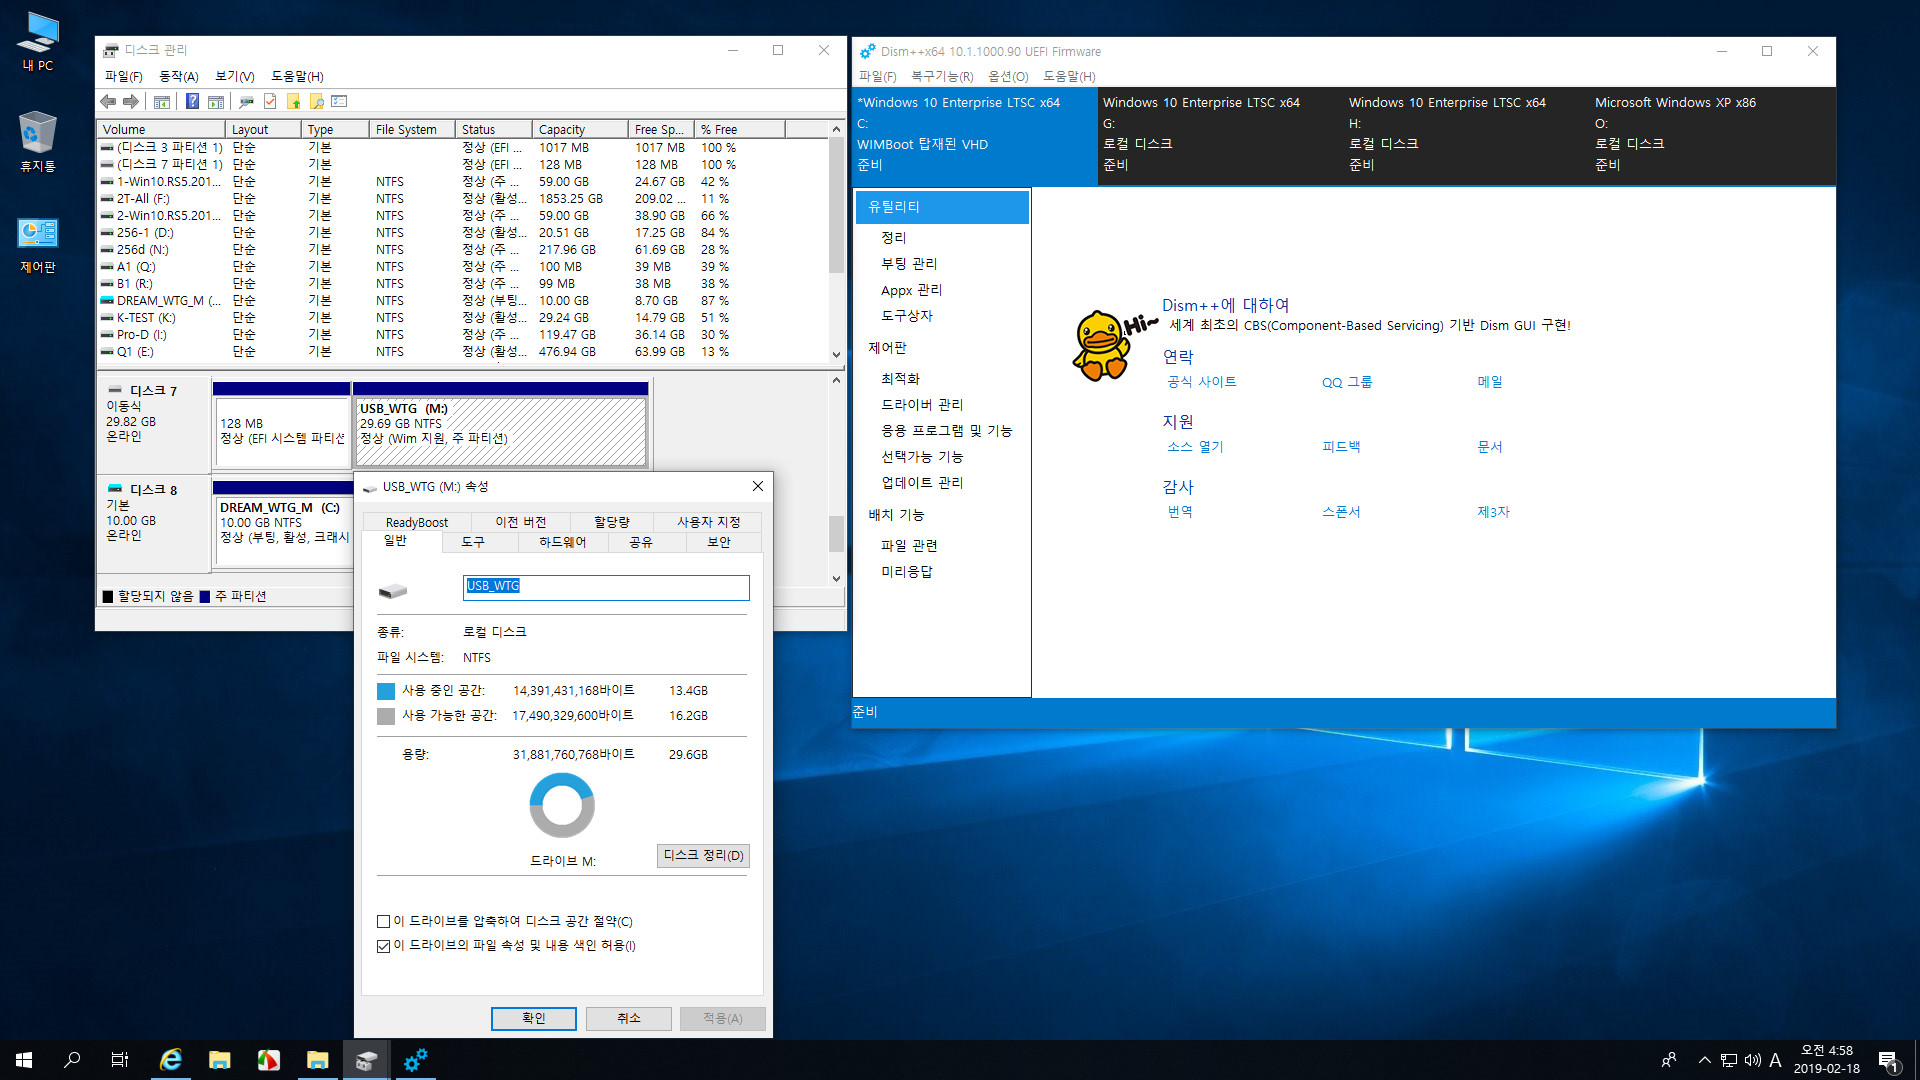Click the blue Help question mark icon
The height and width of the screenshot is (1080, 1920).
pos(192,101)
